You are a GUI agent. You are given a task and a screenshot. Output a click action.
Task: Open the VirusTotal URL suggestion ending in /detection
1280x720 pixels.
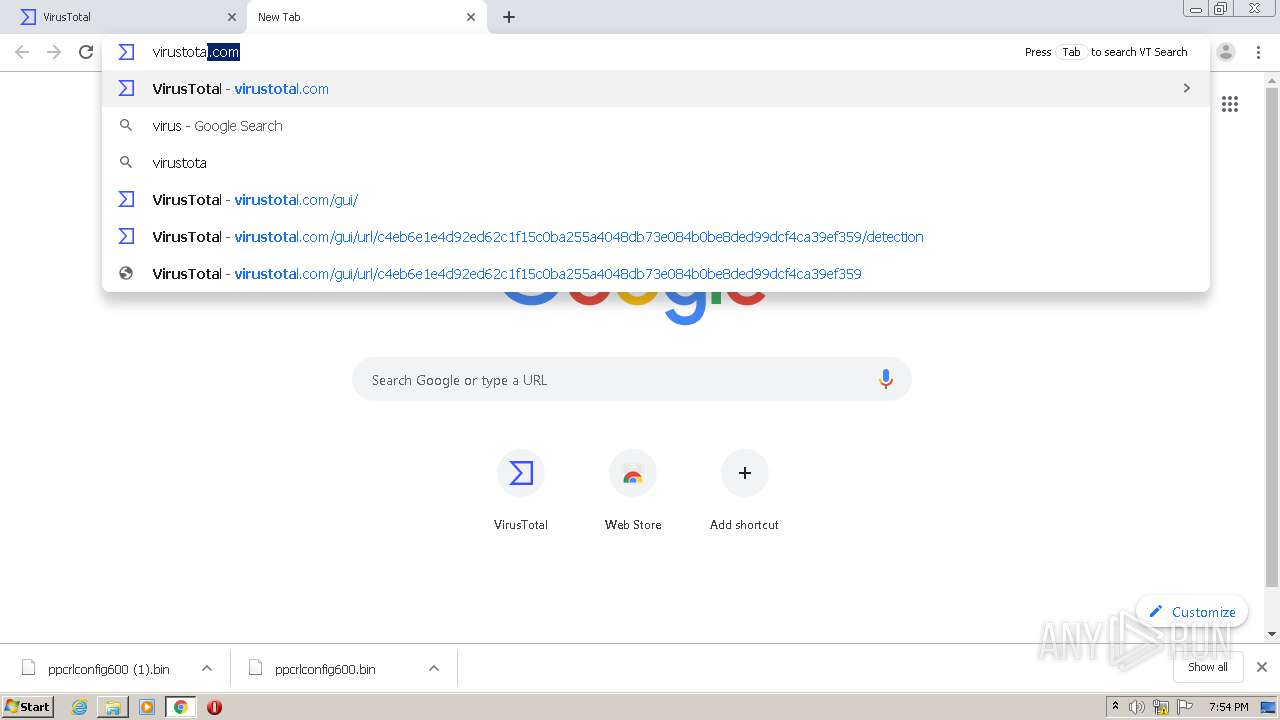tap(656, 237)
